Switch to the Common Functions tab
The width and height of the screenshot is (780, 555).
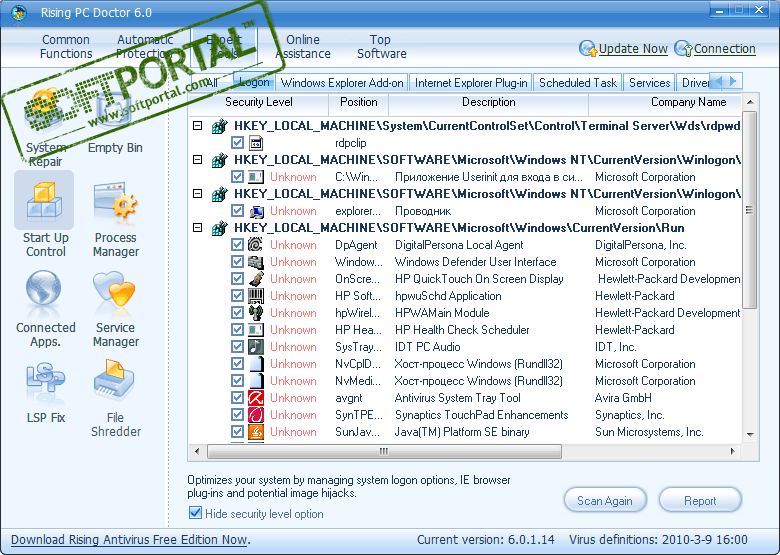pos(66,46)
